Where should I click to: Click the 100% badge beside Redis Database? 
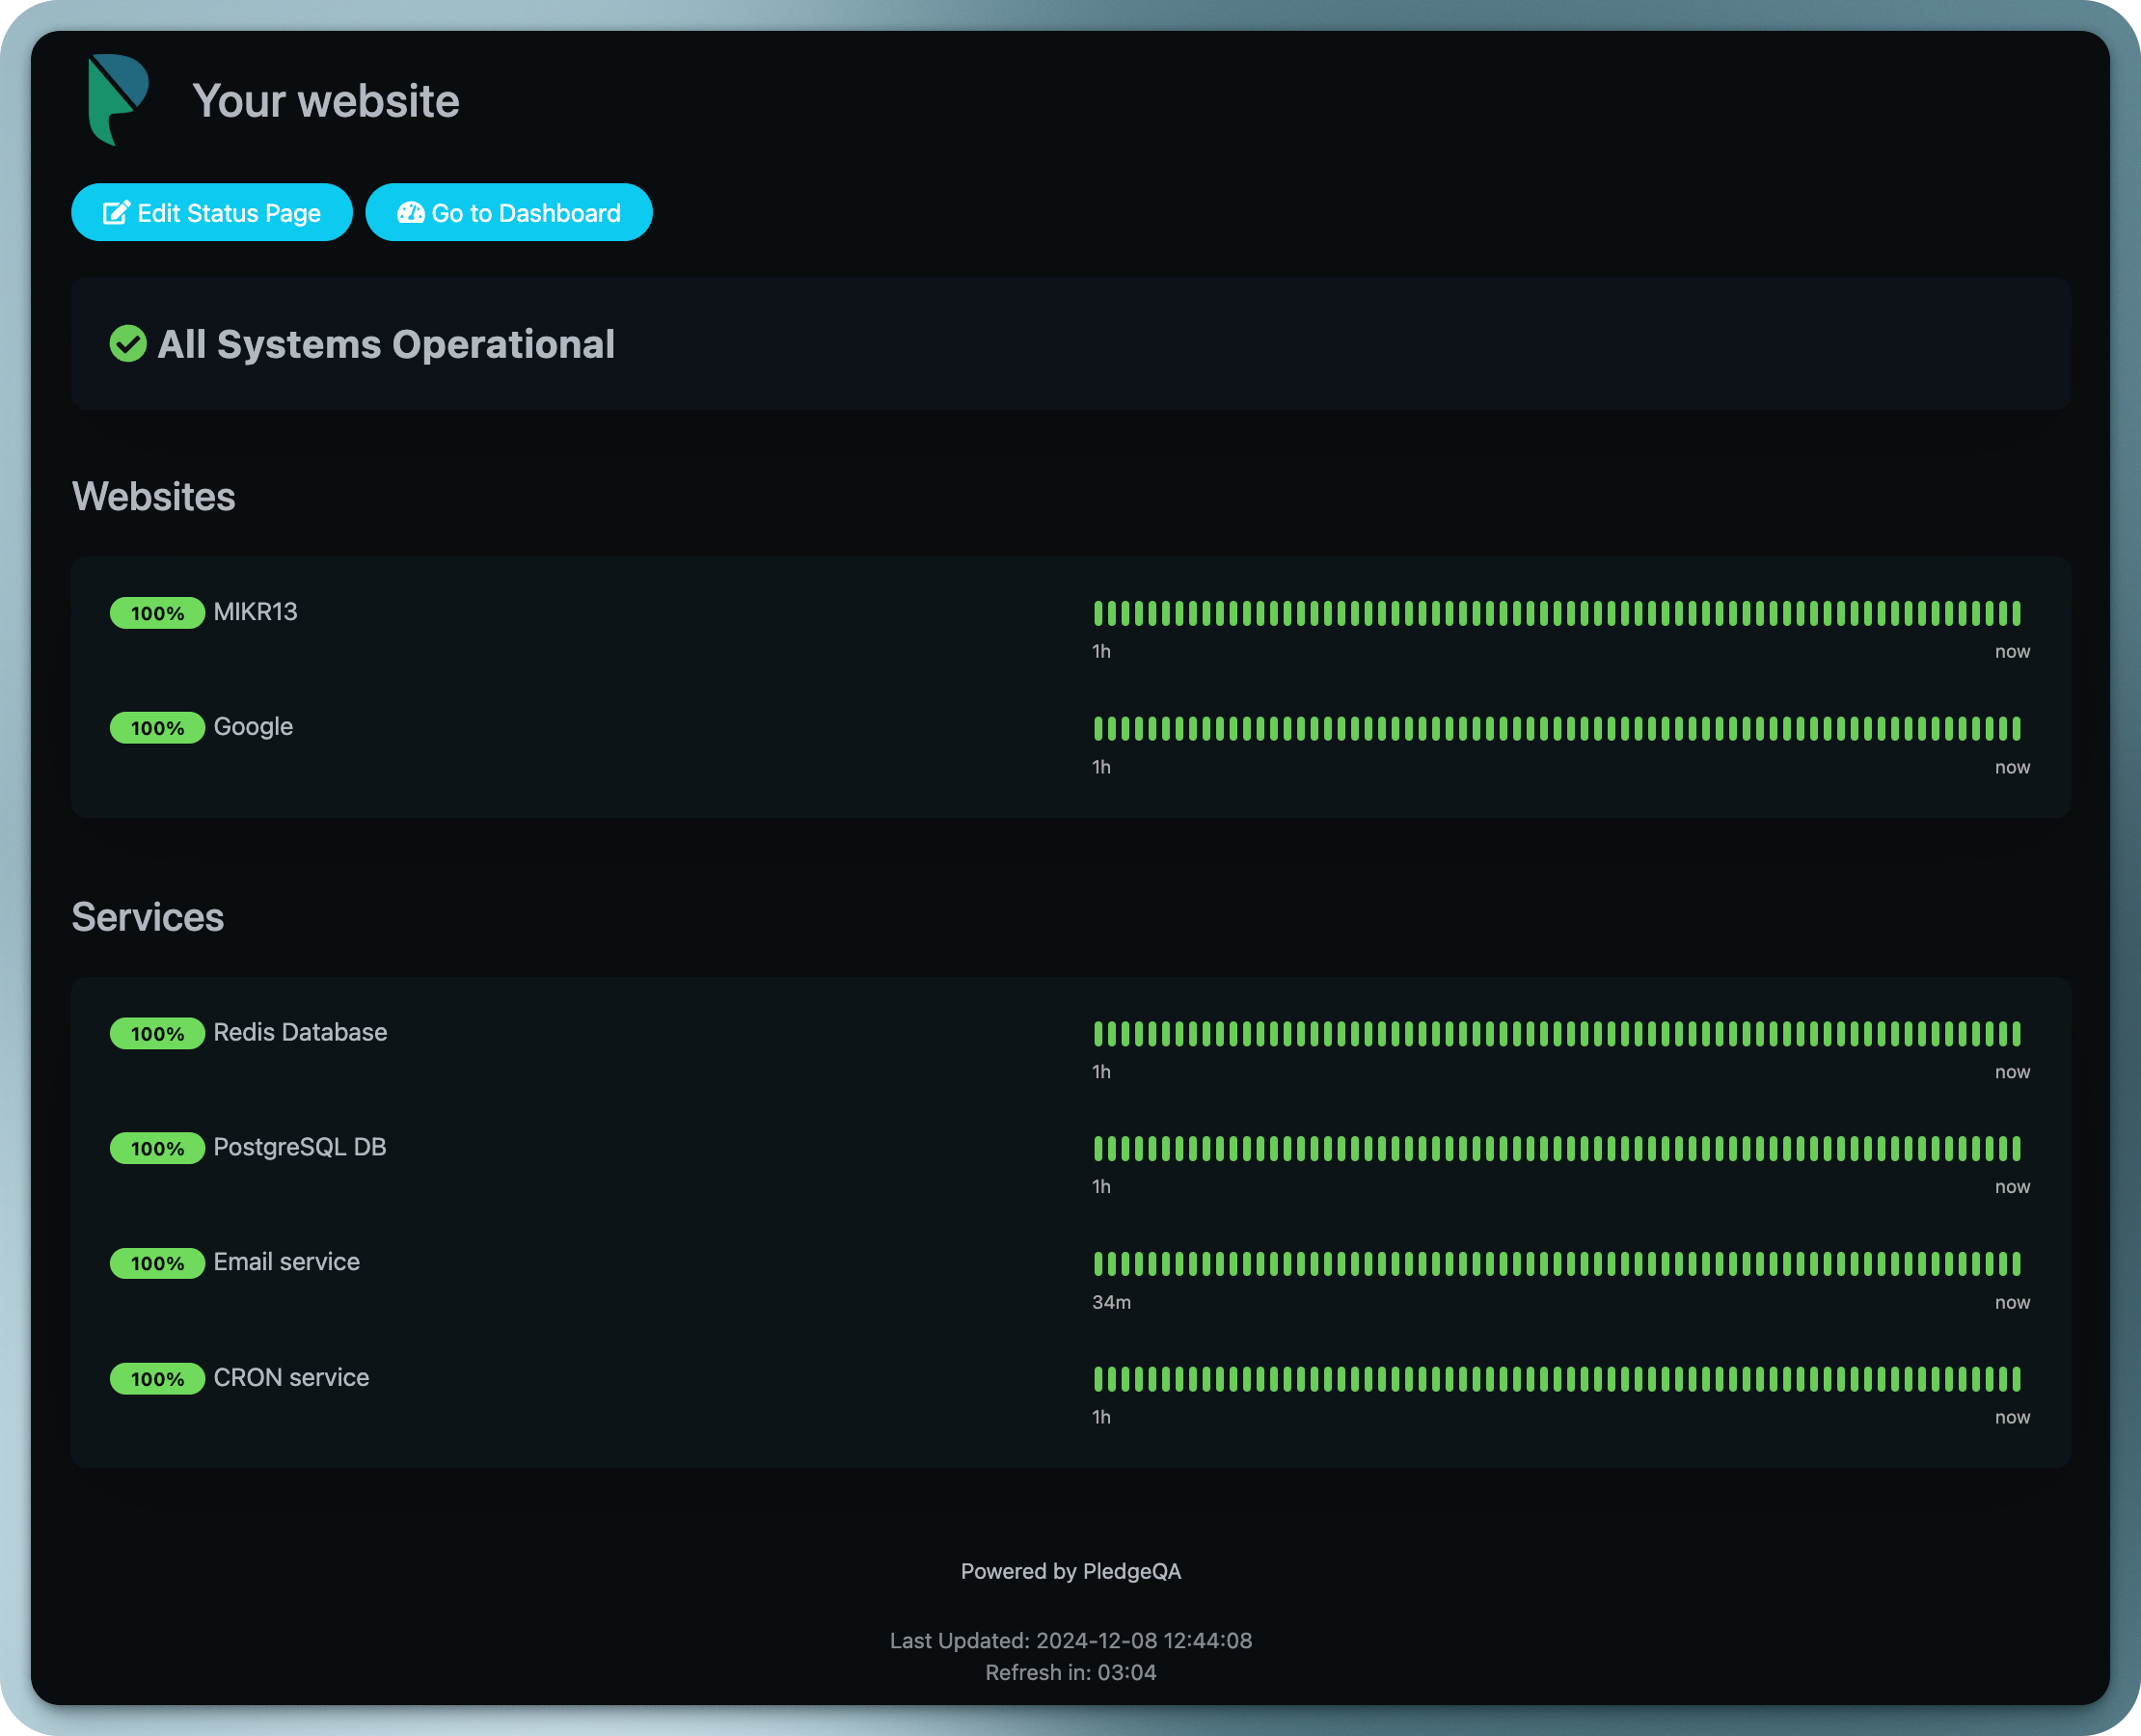click(x=158, y=1034)
